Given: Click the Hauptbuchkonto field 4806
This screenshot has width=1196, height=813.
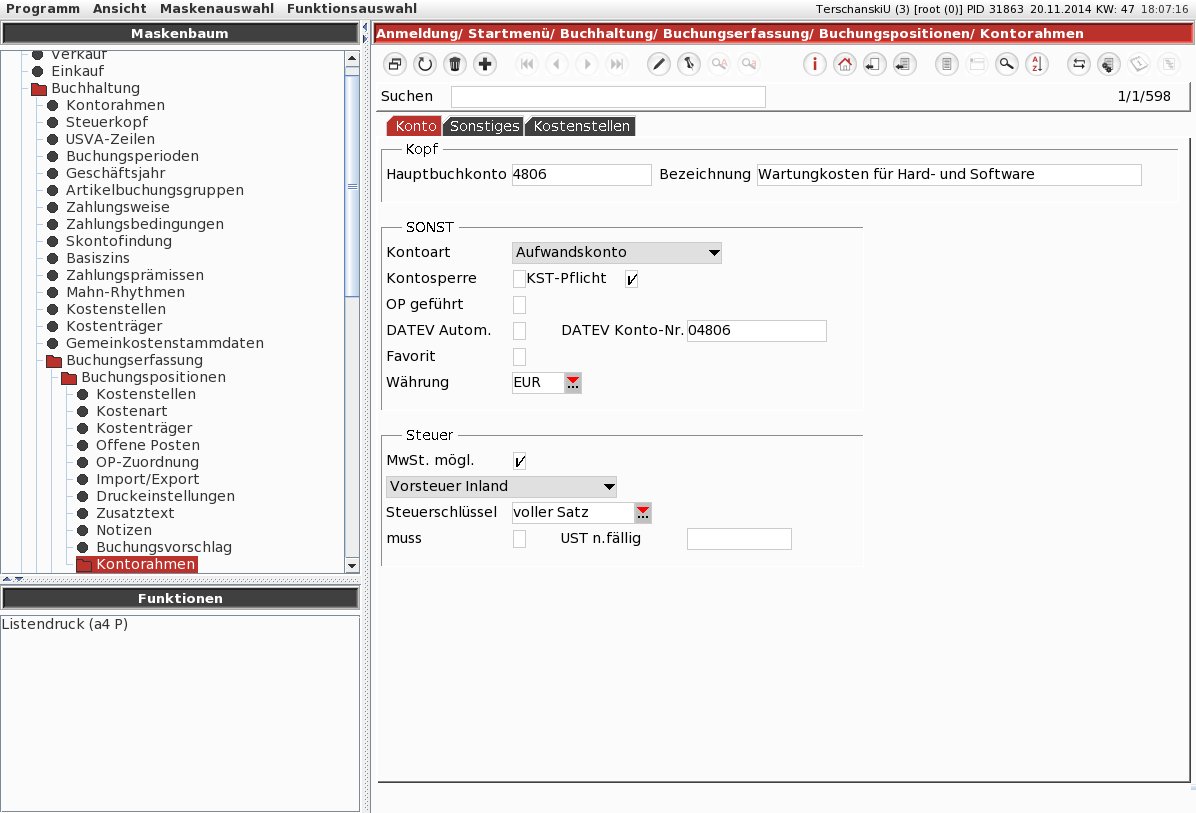Looking at the screenshot, I should [x=581, y=175].
